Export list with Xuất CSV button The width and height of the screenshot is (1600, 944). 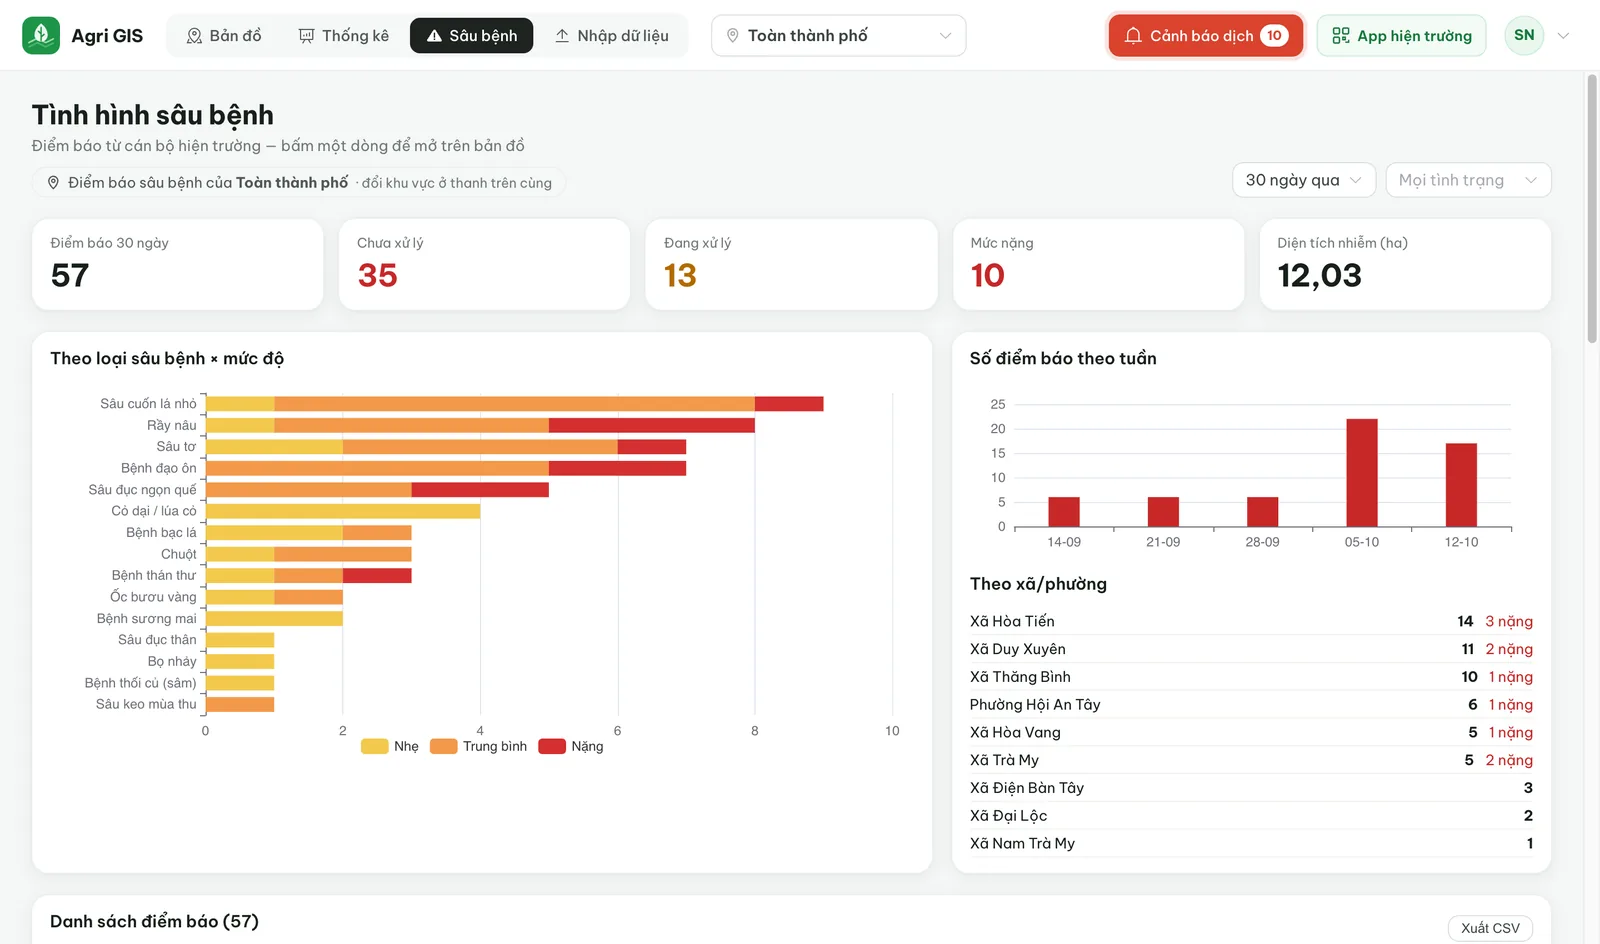[x=1490, y=928]
